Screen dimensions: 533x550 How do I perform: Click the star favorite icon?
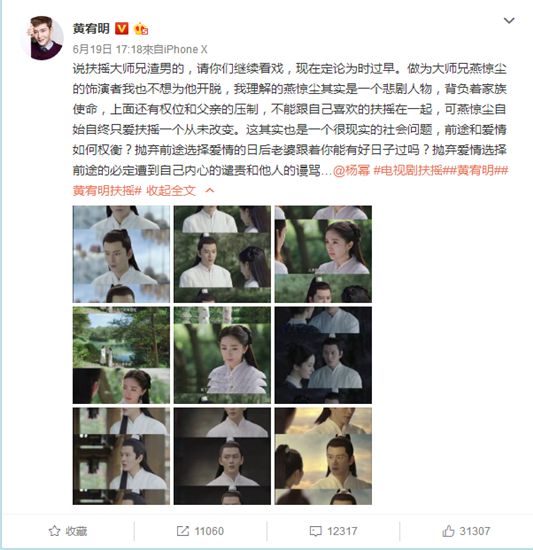54,531
